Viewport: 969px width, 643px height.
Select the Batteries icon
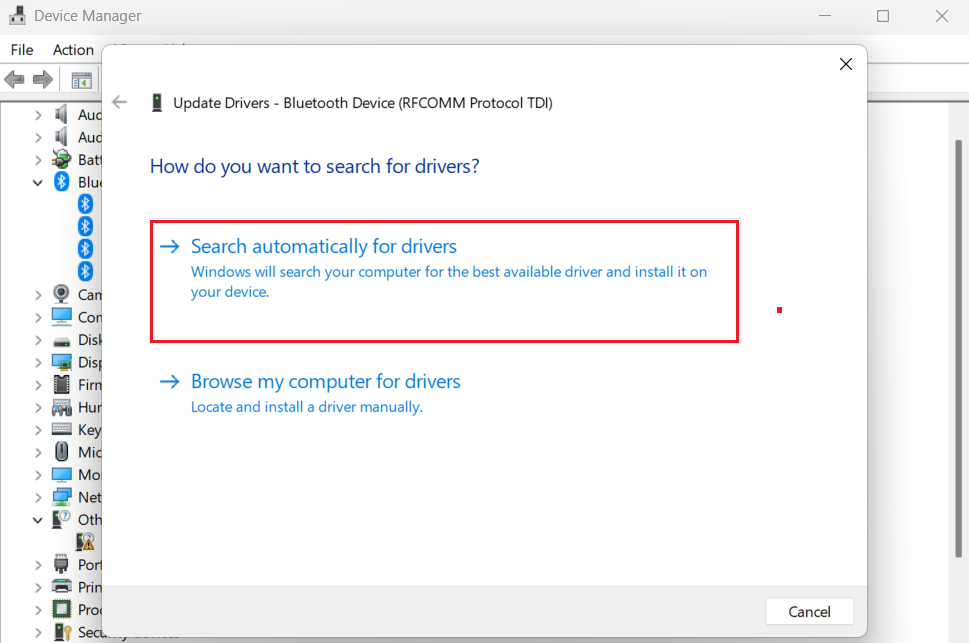61,159
